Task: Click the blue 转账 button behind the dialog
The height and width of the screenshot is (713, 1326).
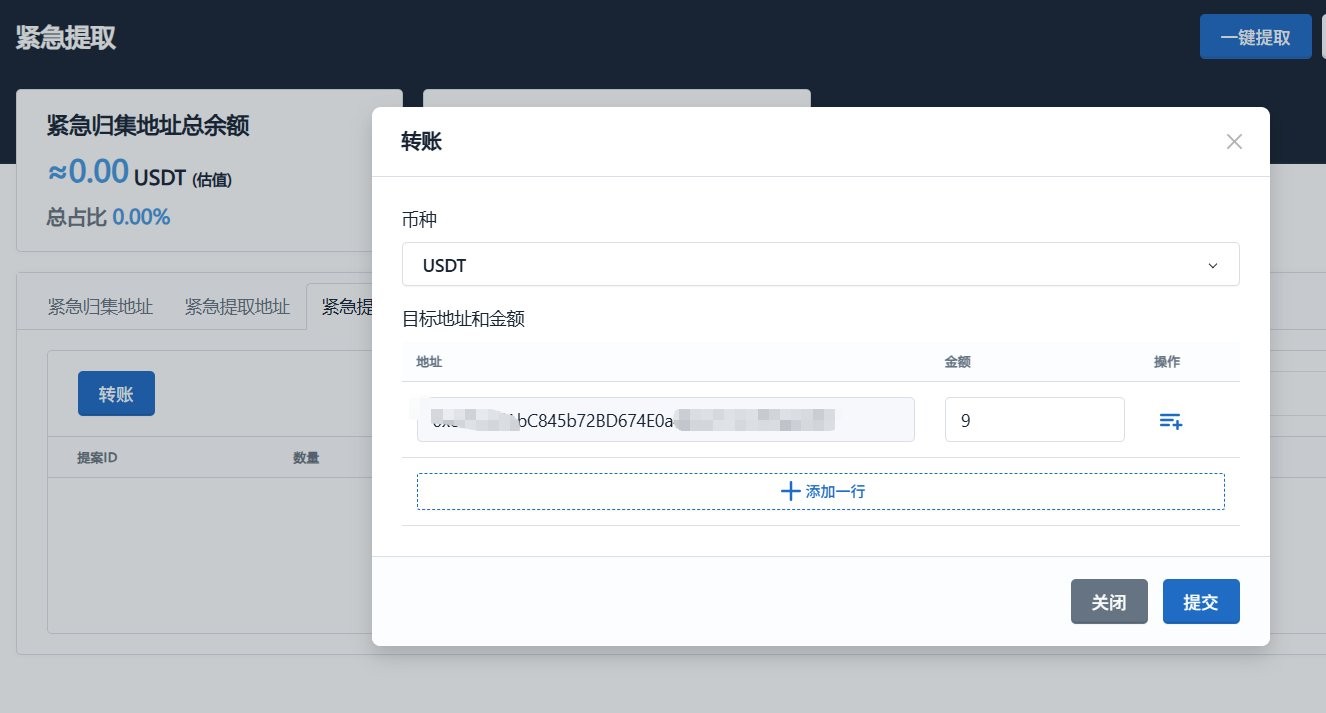Action: tap(116, 393)
